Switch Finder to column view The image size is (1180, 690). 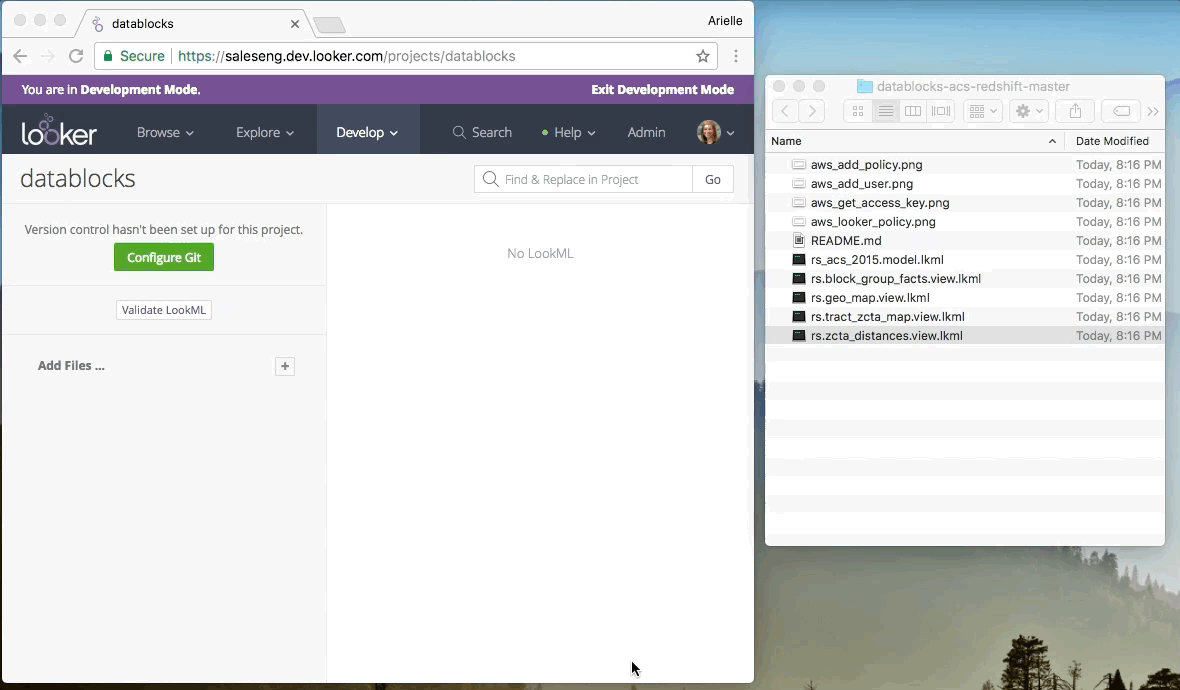click(x=913, y=111)
